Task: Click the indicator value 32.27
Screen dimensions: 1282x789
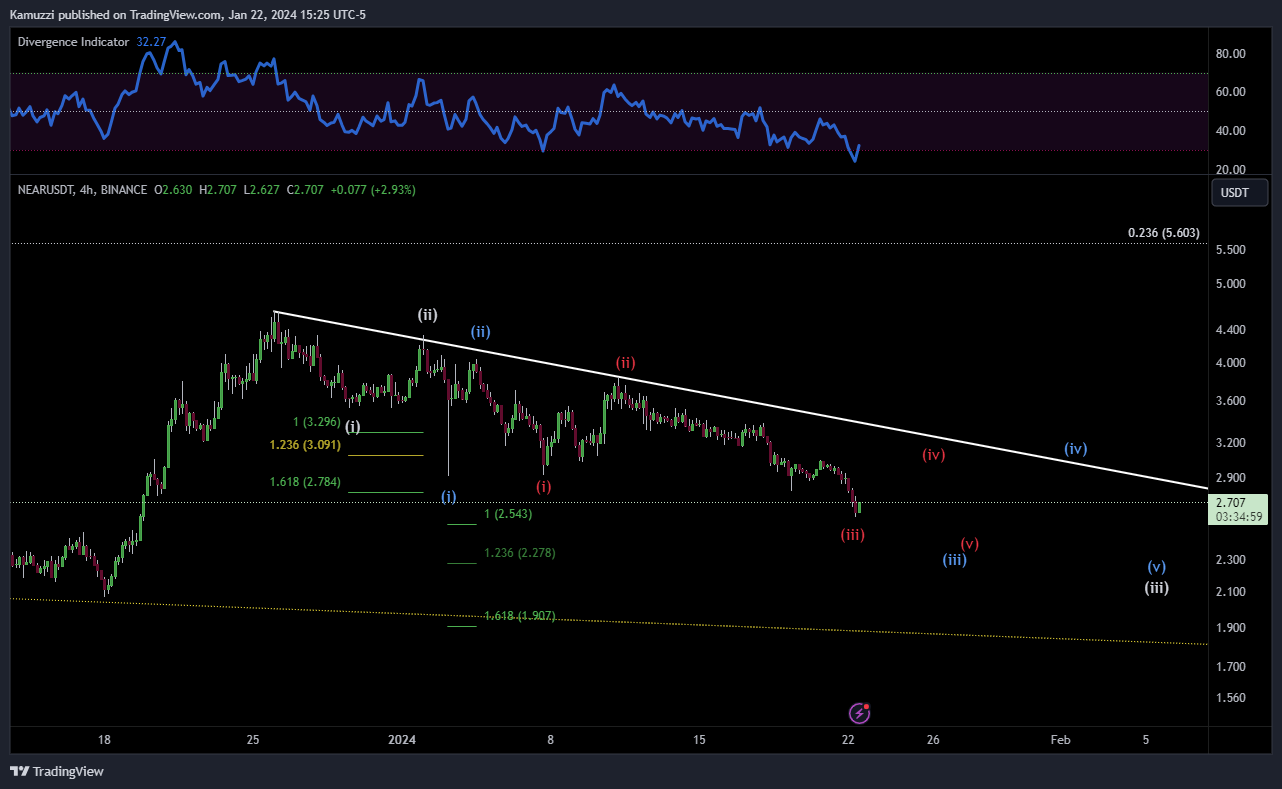Action: [151, 42]
